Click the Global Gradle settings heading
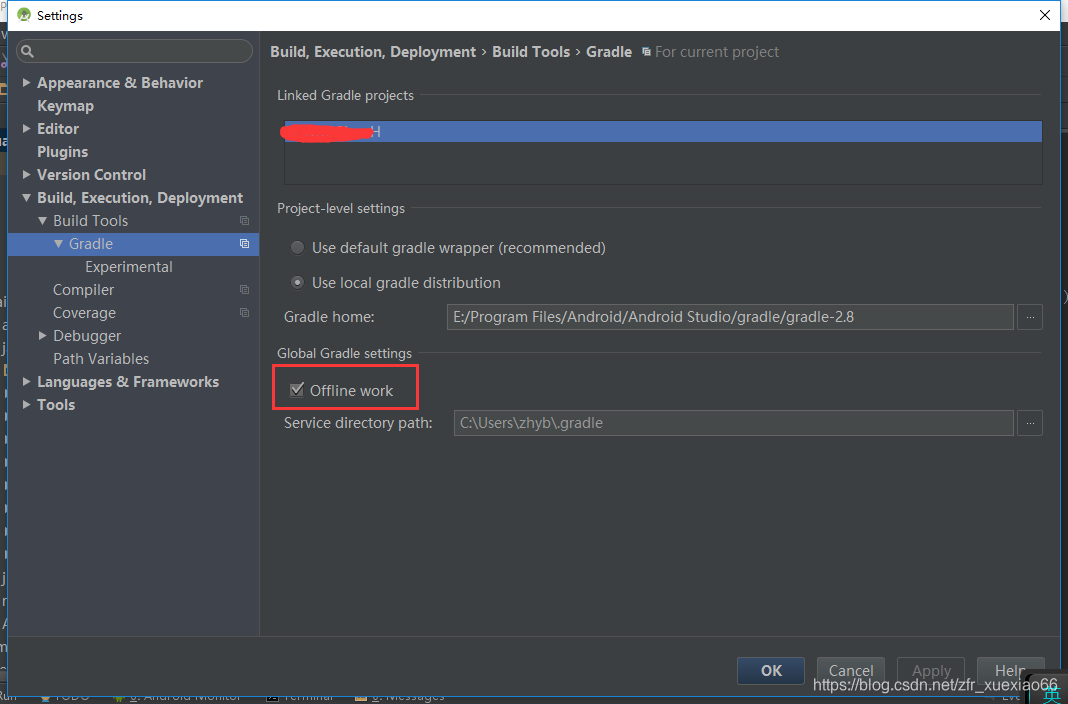This screenshot has width=1068, height=704. [345, 353]
